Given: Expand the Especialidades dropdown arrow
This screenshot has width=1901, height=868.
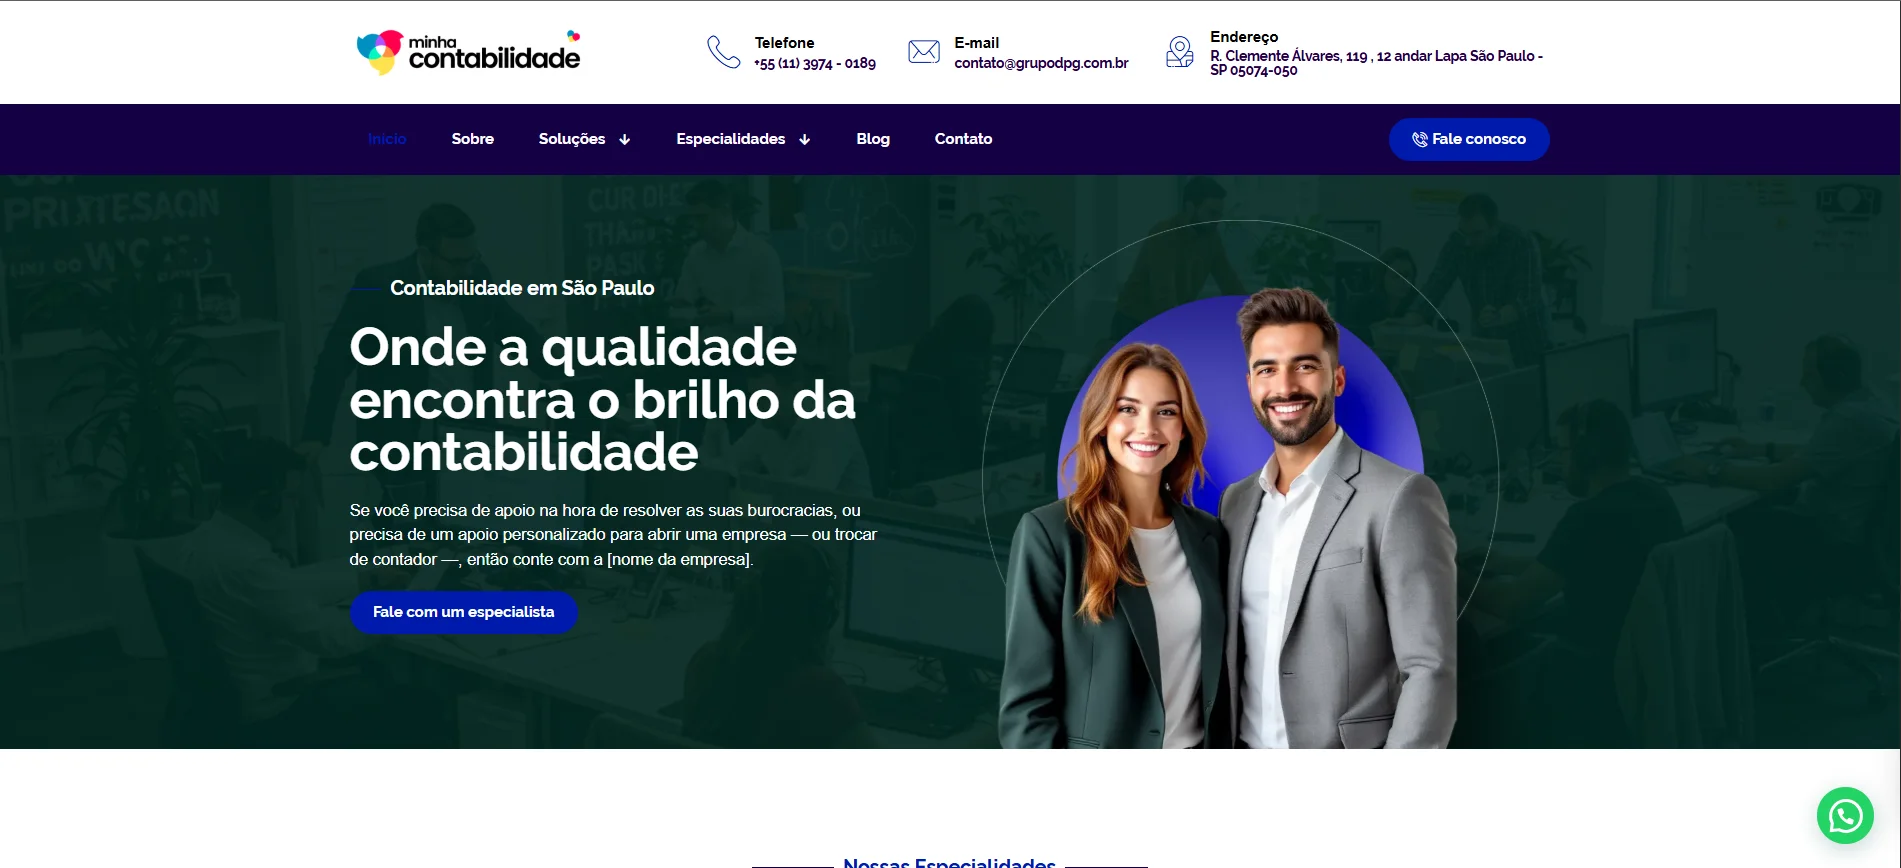Looking at the screenshot, I should click(805, 140).
